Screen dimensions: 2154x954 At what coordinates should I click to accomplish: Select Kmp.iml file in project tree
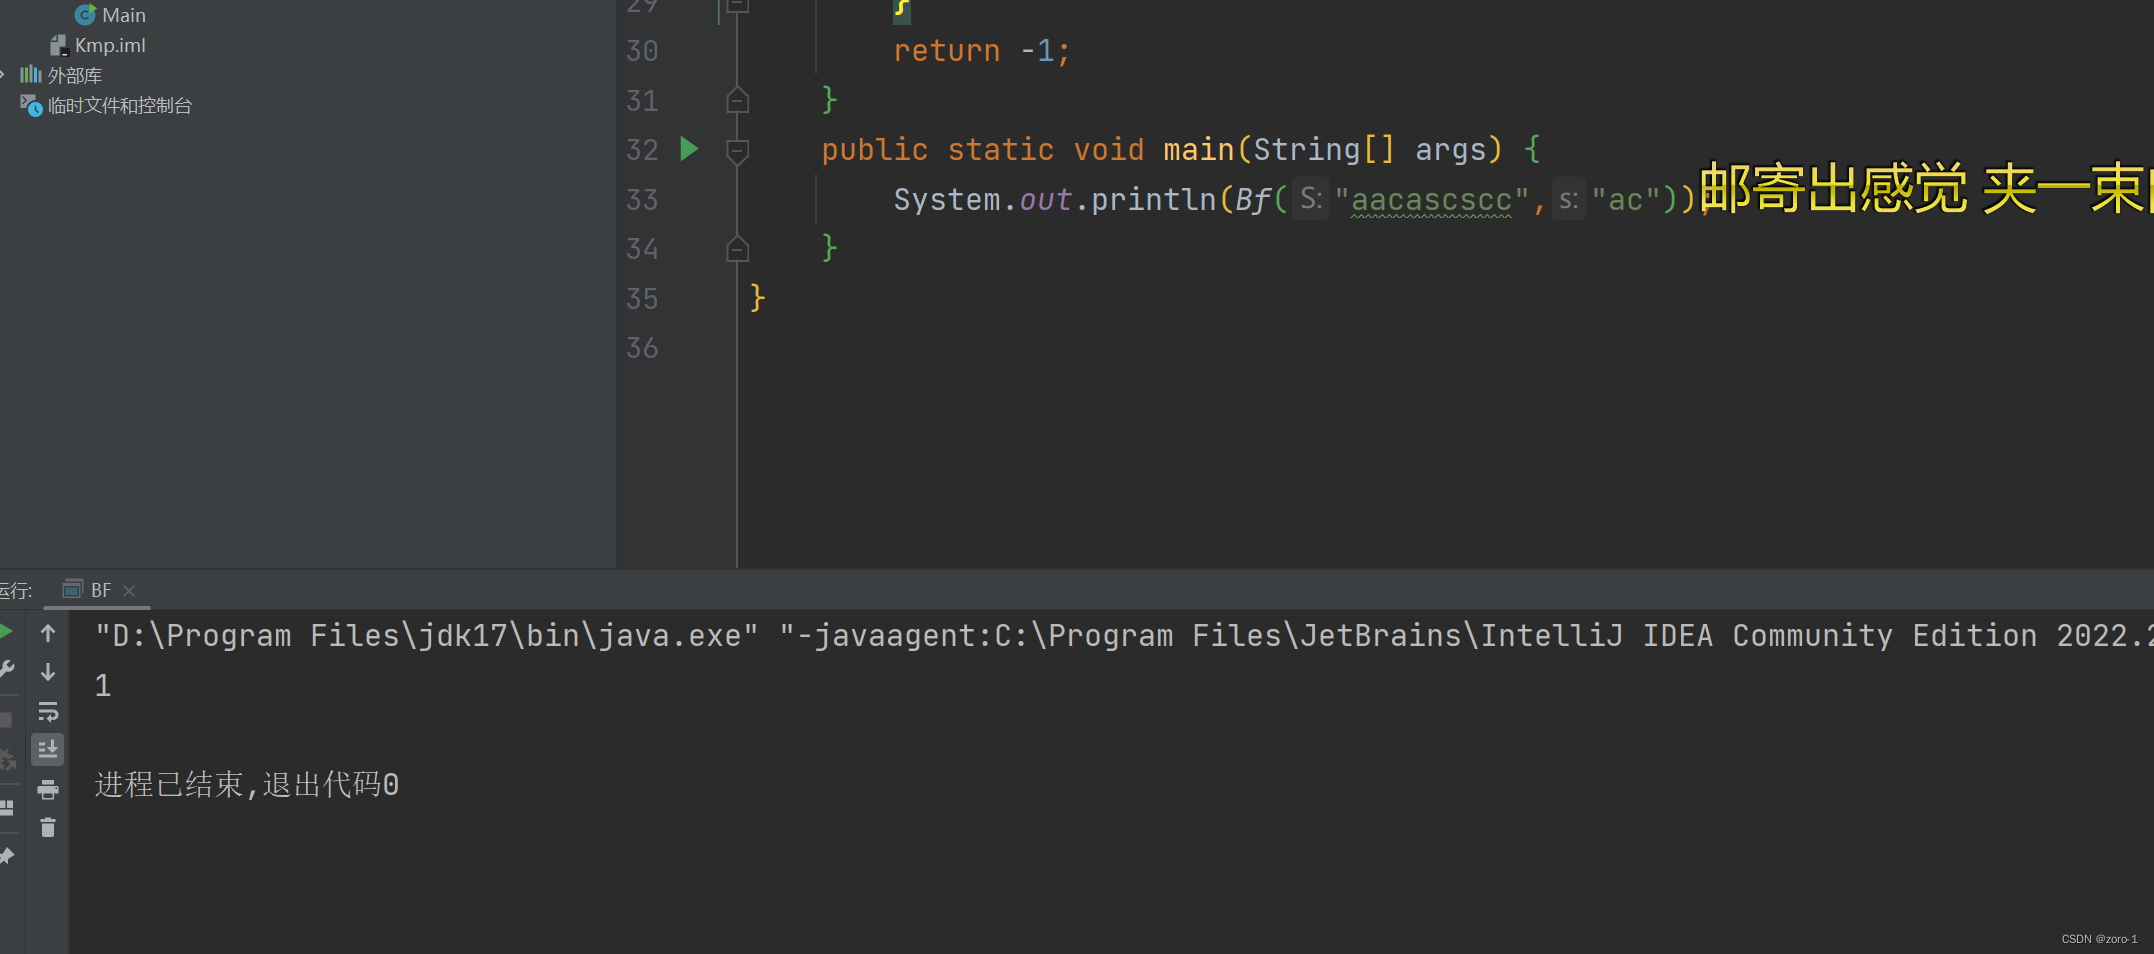pos(98,45)
